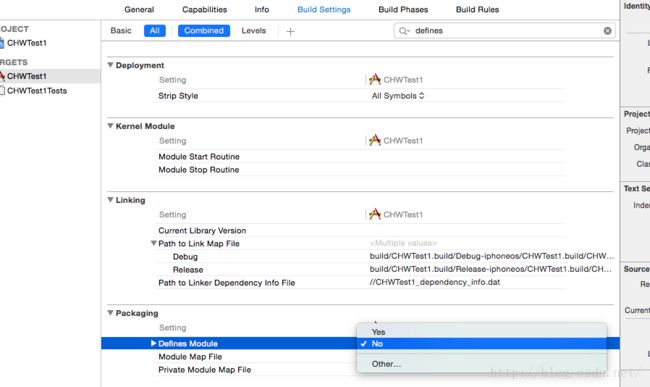The height and width of the screenshot is (387, 650).
Task: Switch to the Levels view
Action: [253, 31]
